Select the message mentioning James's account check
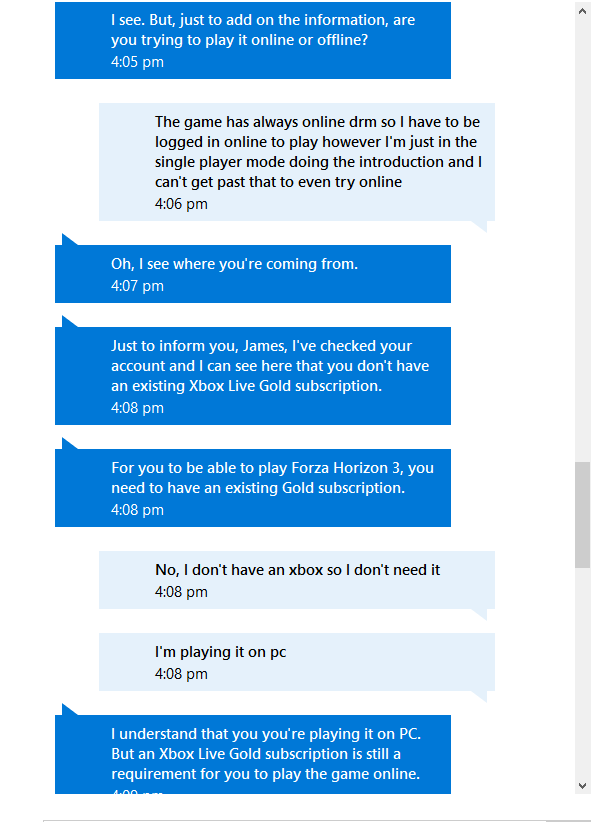The height and width of the screenshot is (822, 591). coord(253,376)
